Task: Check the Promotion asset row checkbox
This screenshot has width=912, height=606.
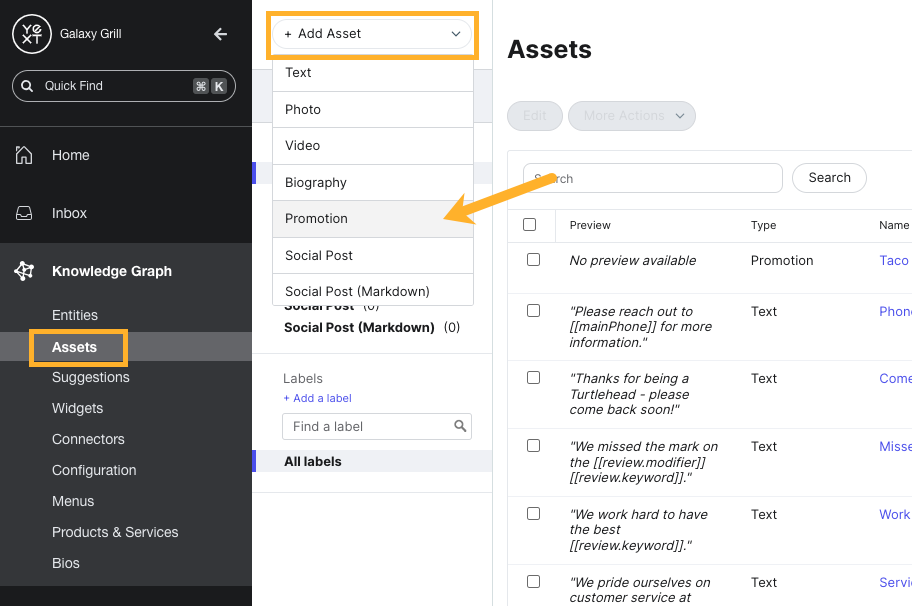Action: point(533,260)
